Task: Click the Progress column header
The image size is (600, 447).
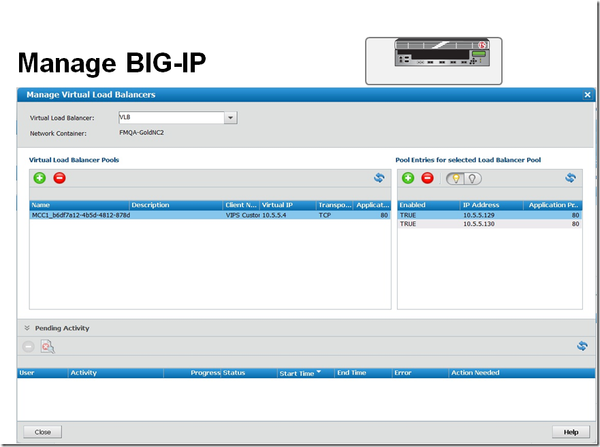Action: point(192,373)
